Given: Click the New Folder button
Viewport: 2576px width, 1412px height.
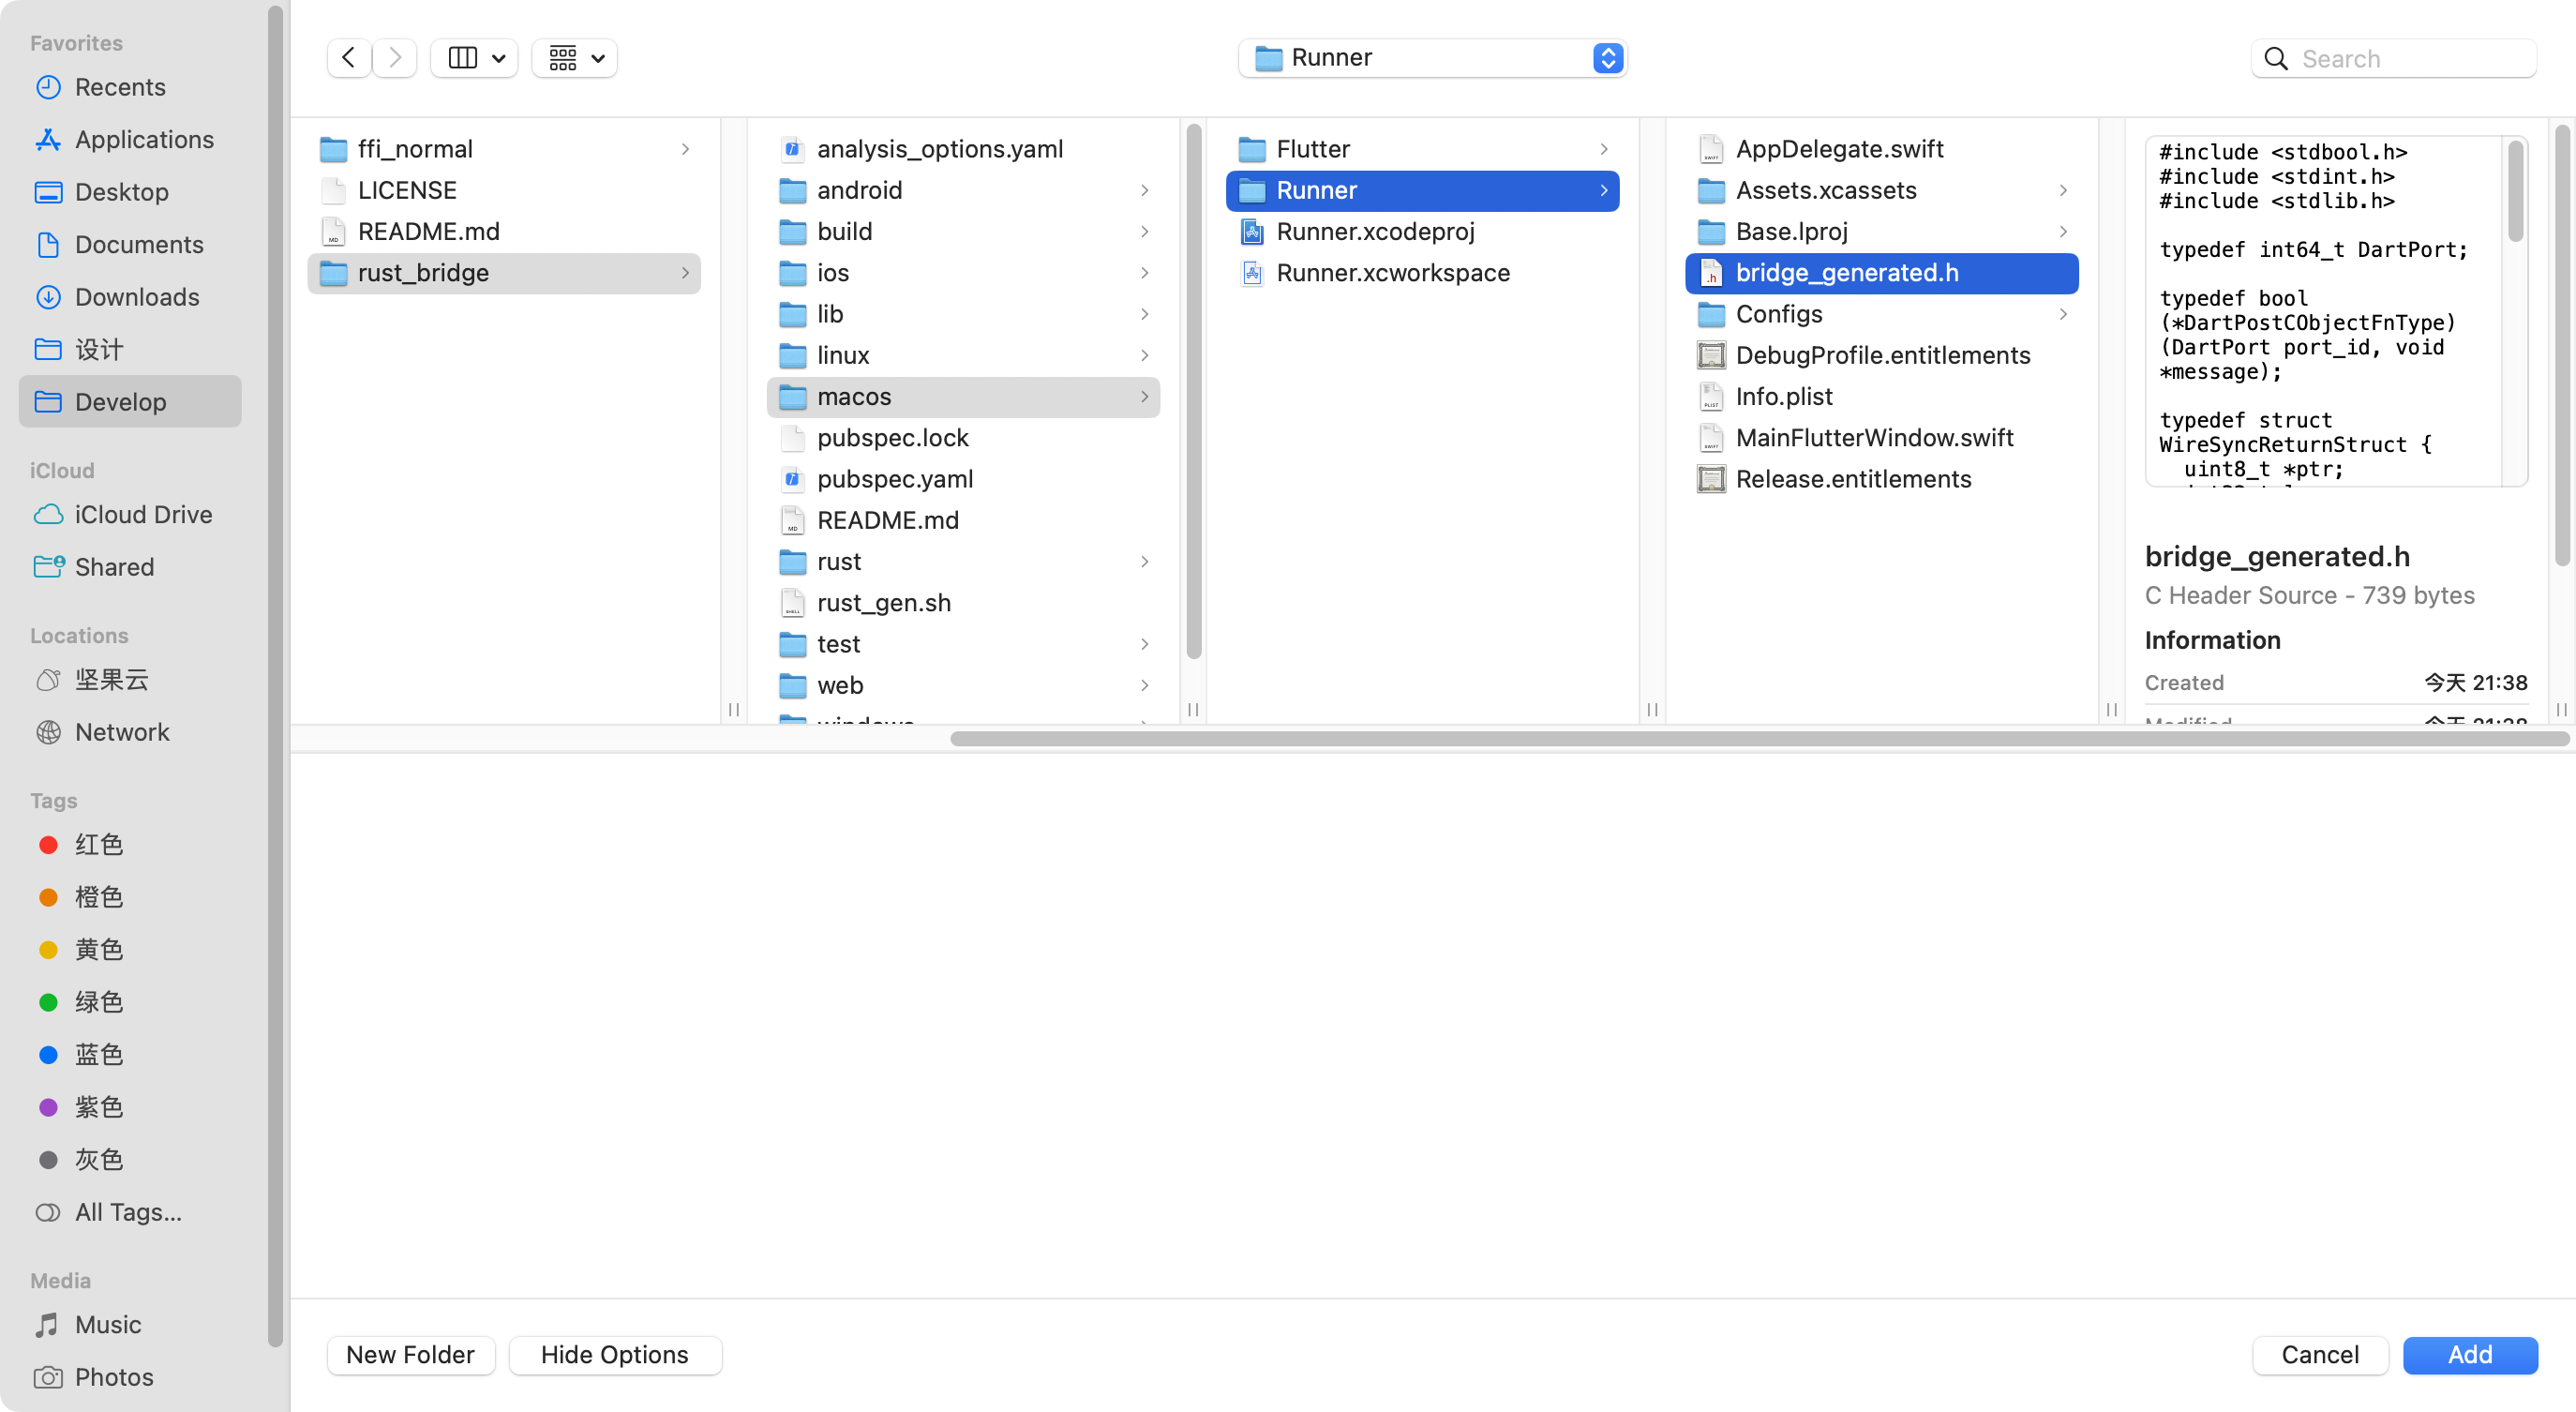Looking at the screenshot, I should [x=410, y=1355].
